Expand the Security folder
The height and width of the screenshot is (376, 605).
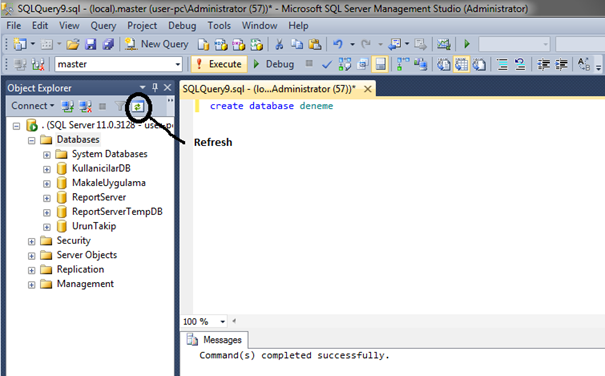point(32,242)
